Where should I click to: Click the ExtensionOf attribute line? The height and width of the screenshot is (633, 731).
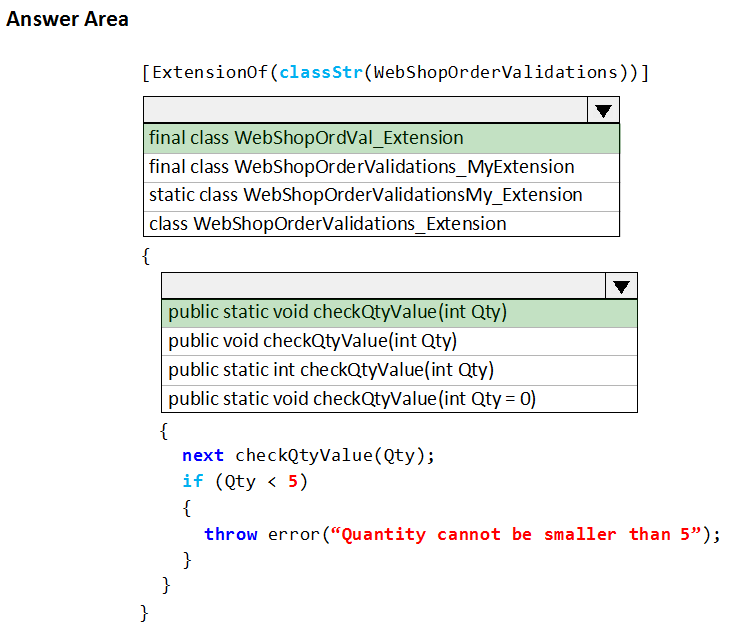pos(395,73)
